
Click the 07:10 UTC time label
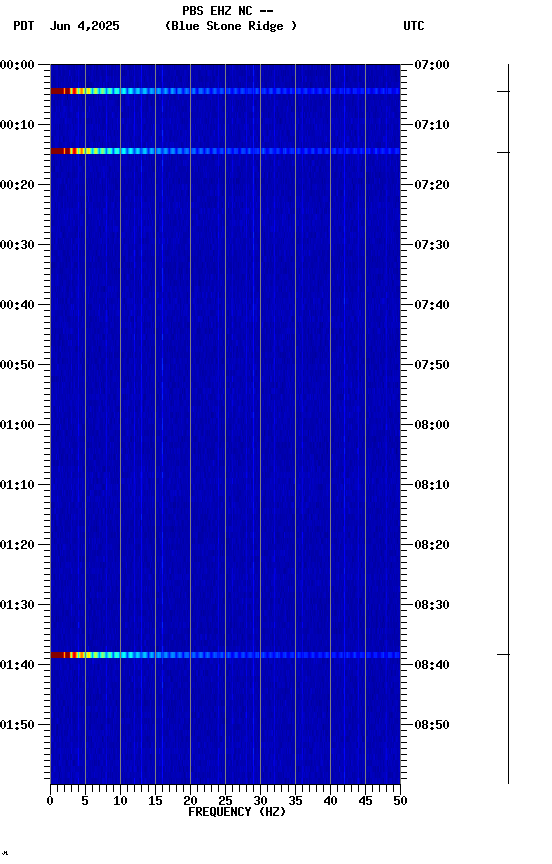coord(432,125)
